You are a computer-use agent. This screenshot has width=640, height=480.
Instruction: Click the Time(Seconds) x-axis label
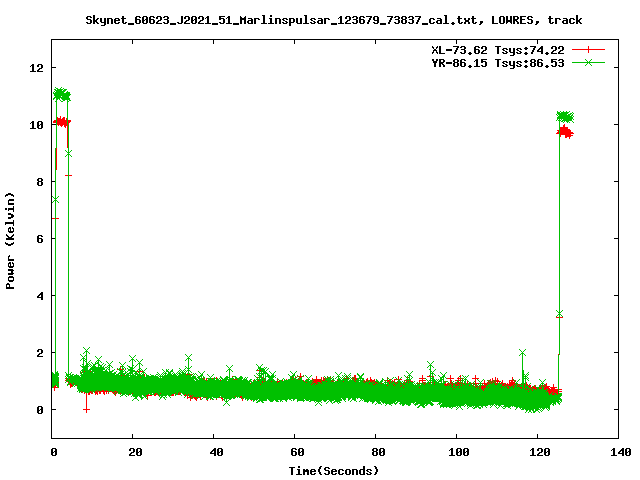click(333, 471)
